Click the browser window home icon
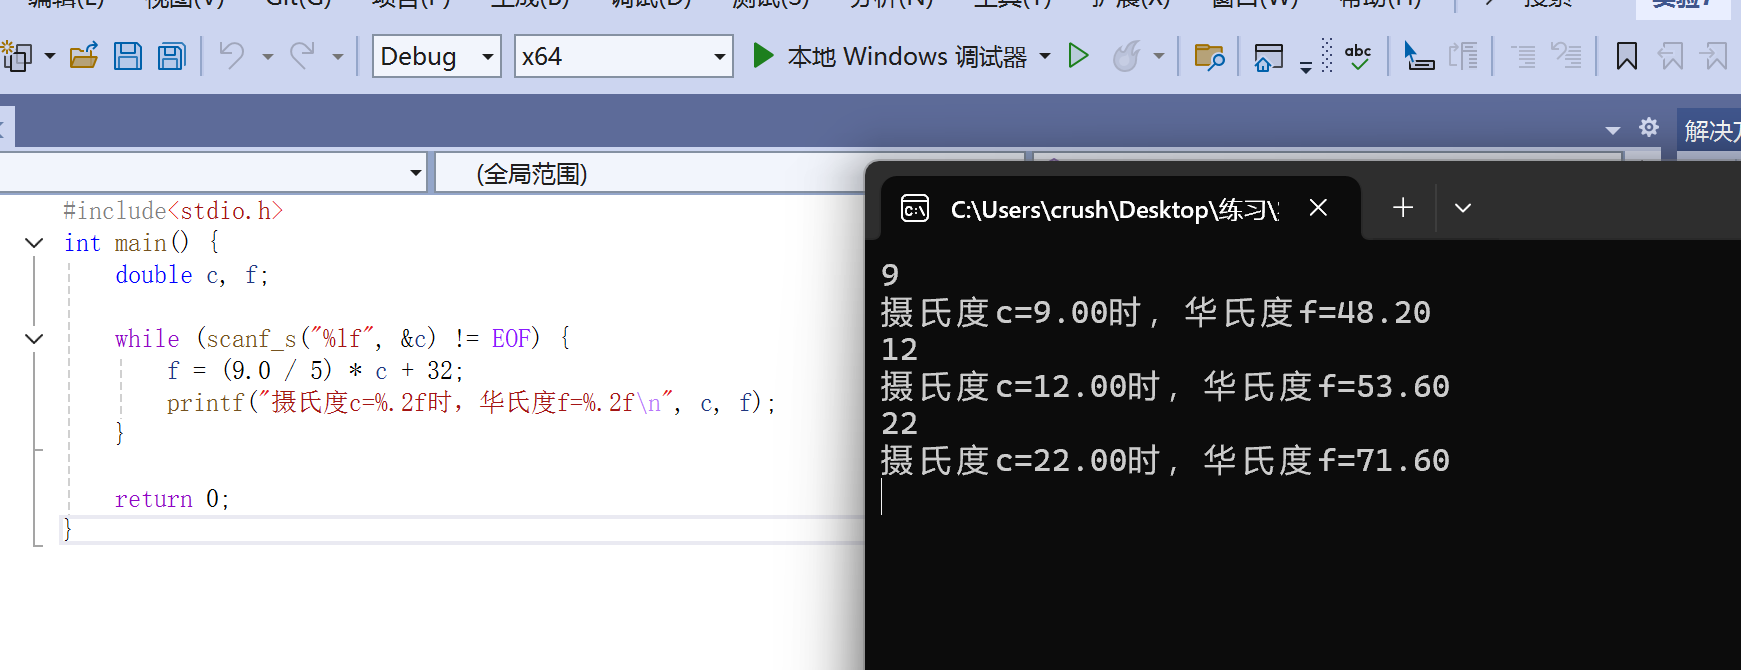 (x=1268, y=57)
